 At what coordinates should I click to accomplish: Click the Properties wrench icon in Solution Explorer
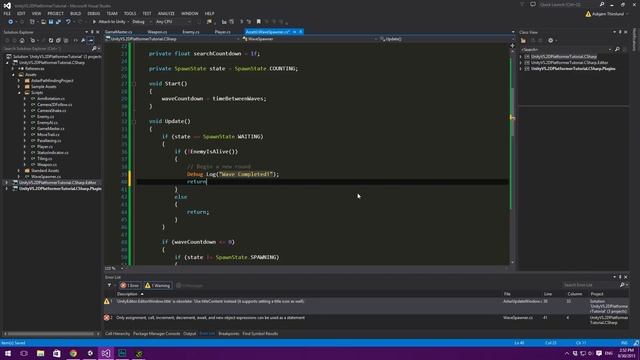pyautogui.click(x=83, y=40)
